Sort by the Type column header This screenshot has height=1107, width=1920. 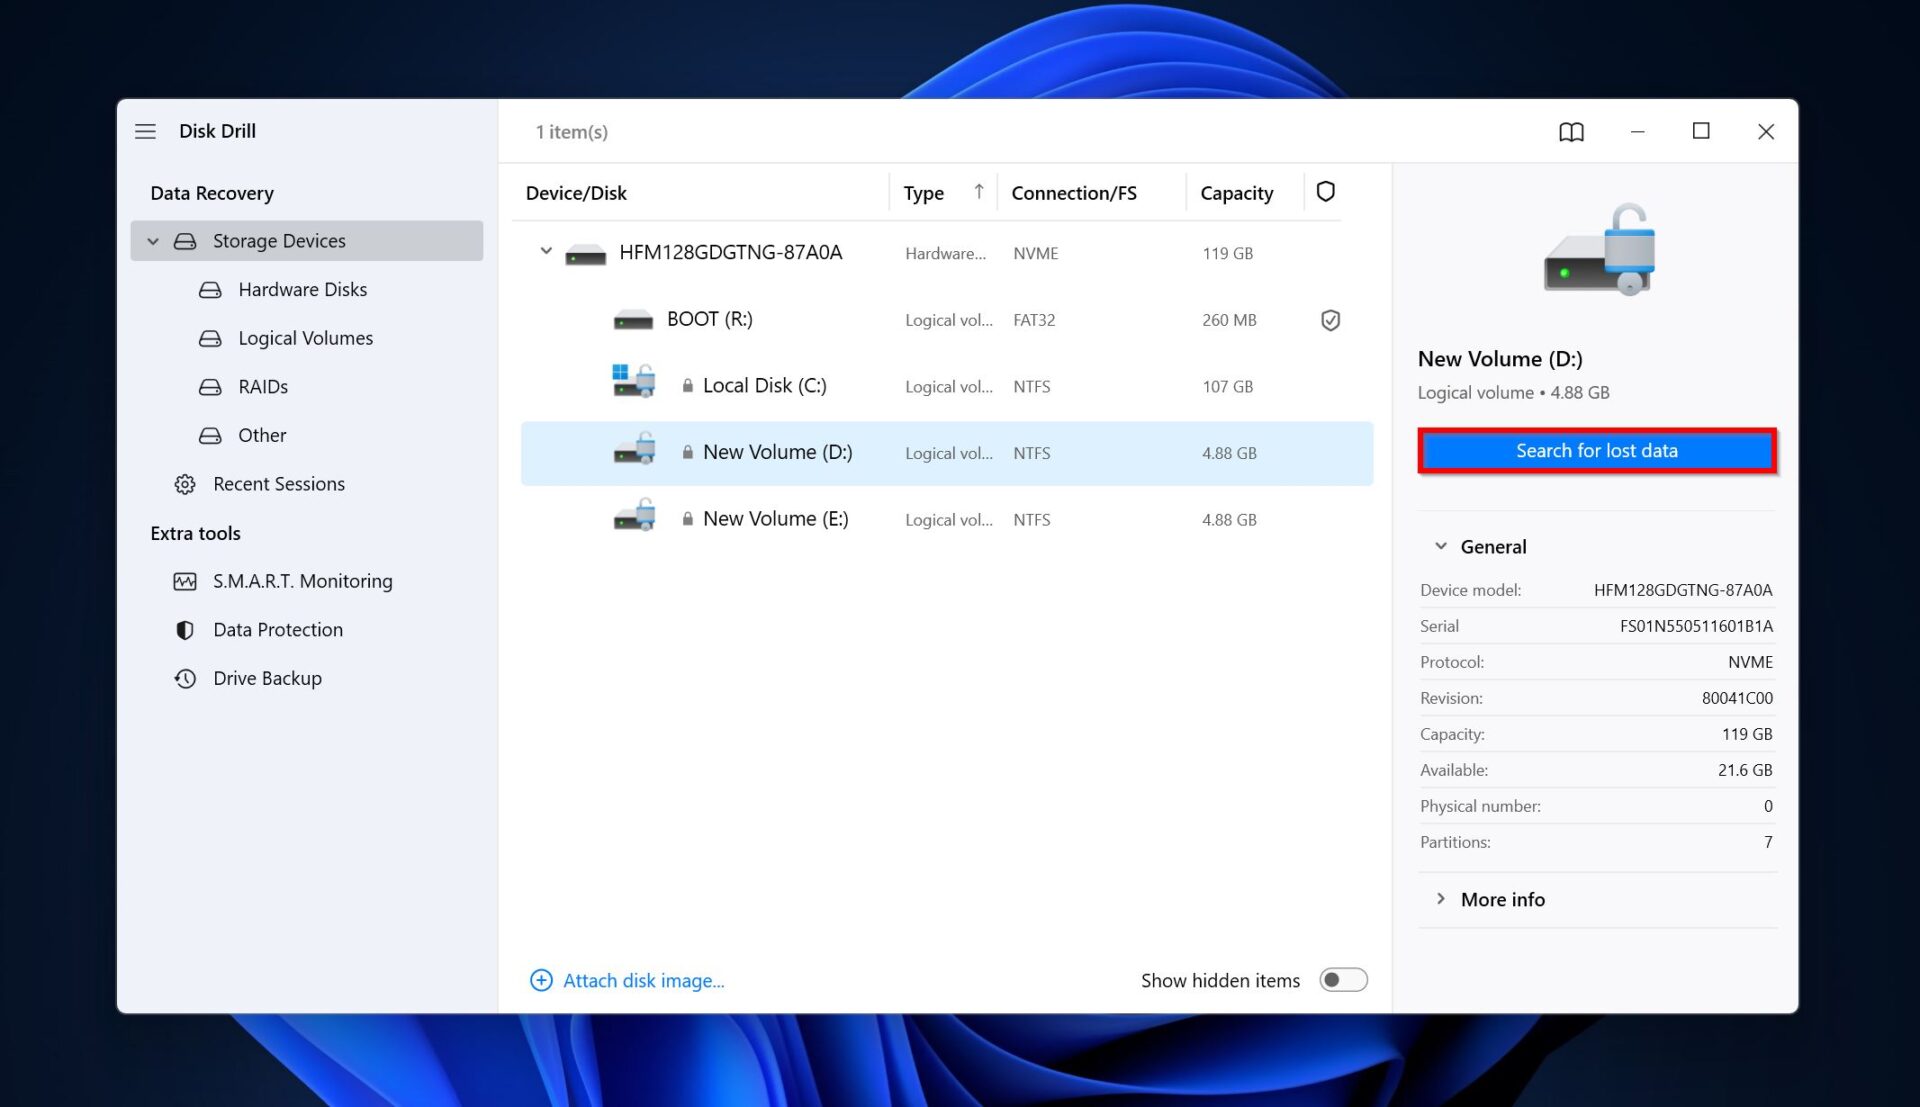click(922, 192)
